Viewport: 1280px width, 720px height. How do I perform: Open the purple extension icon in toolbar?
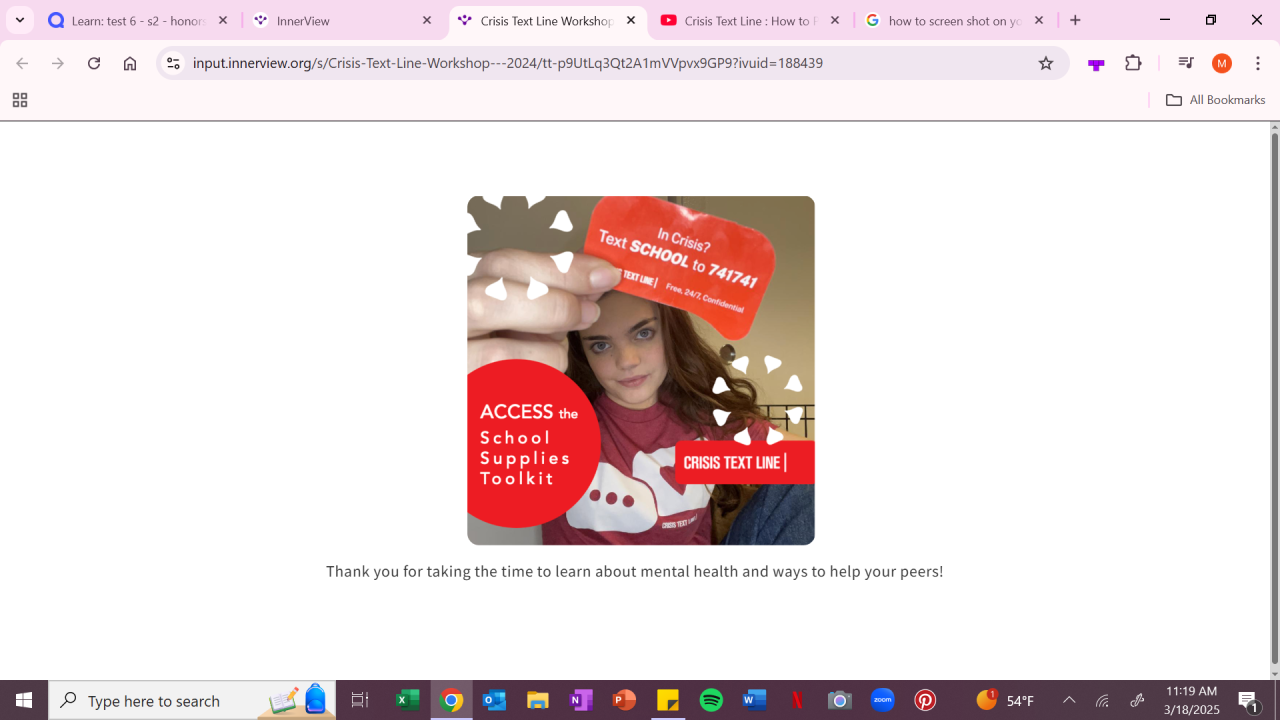tap(1096, 63)
